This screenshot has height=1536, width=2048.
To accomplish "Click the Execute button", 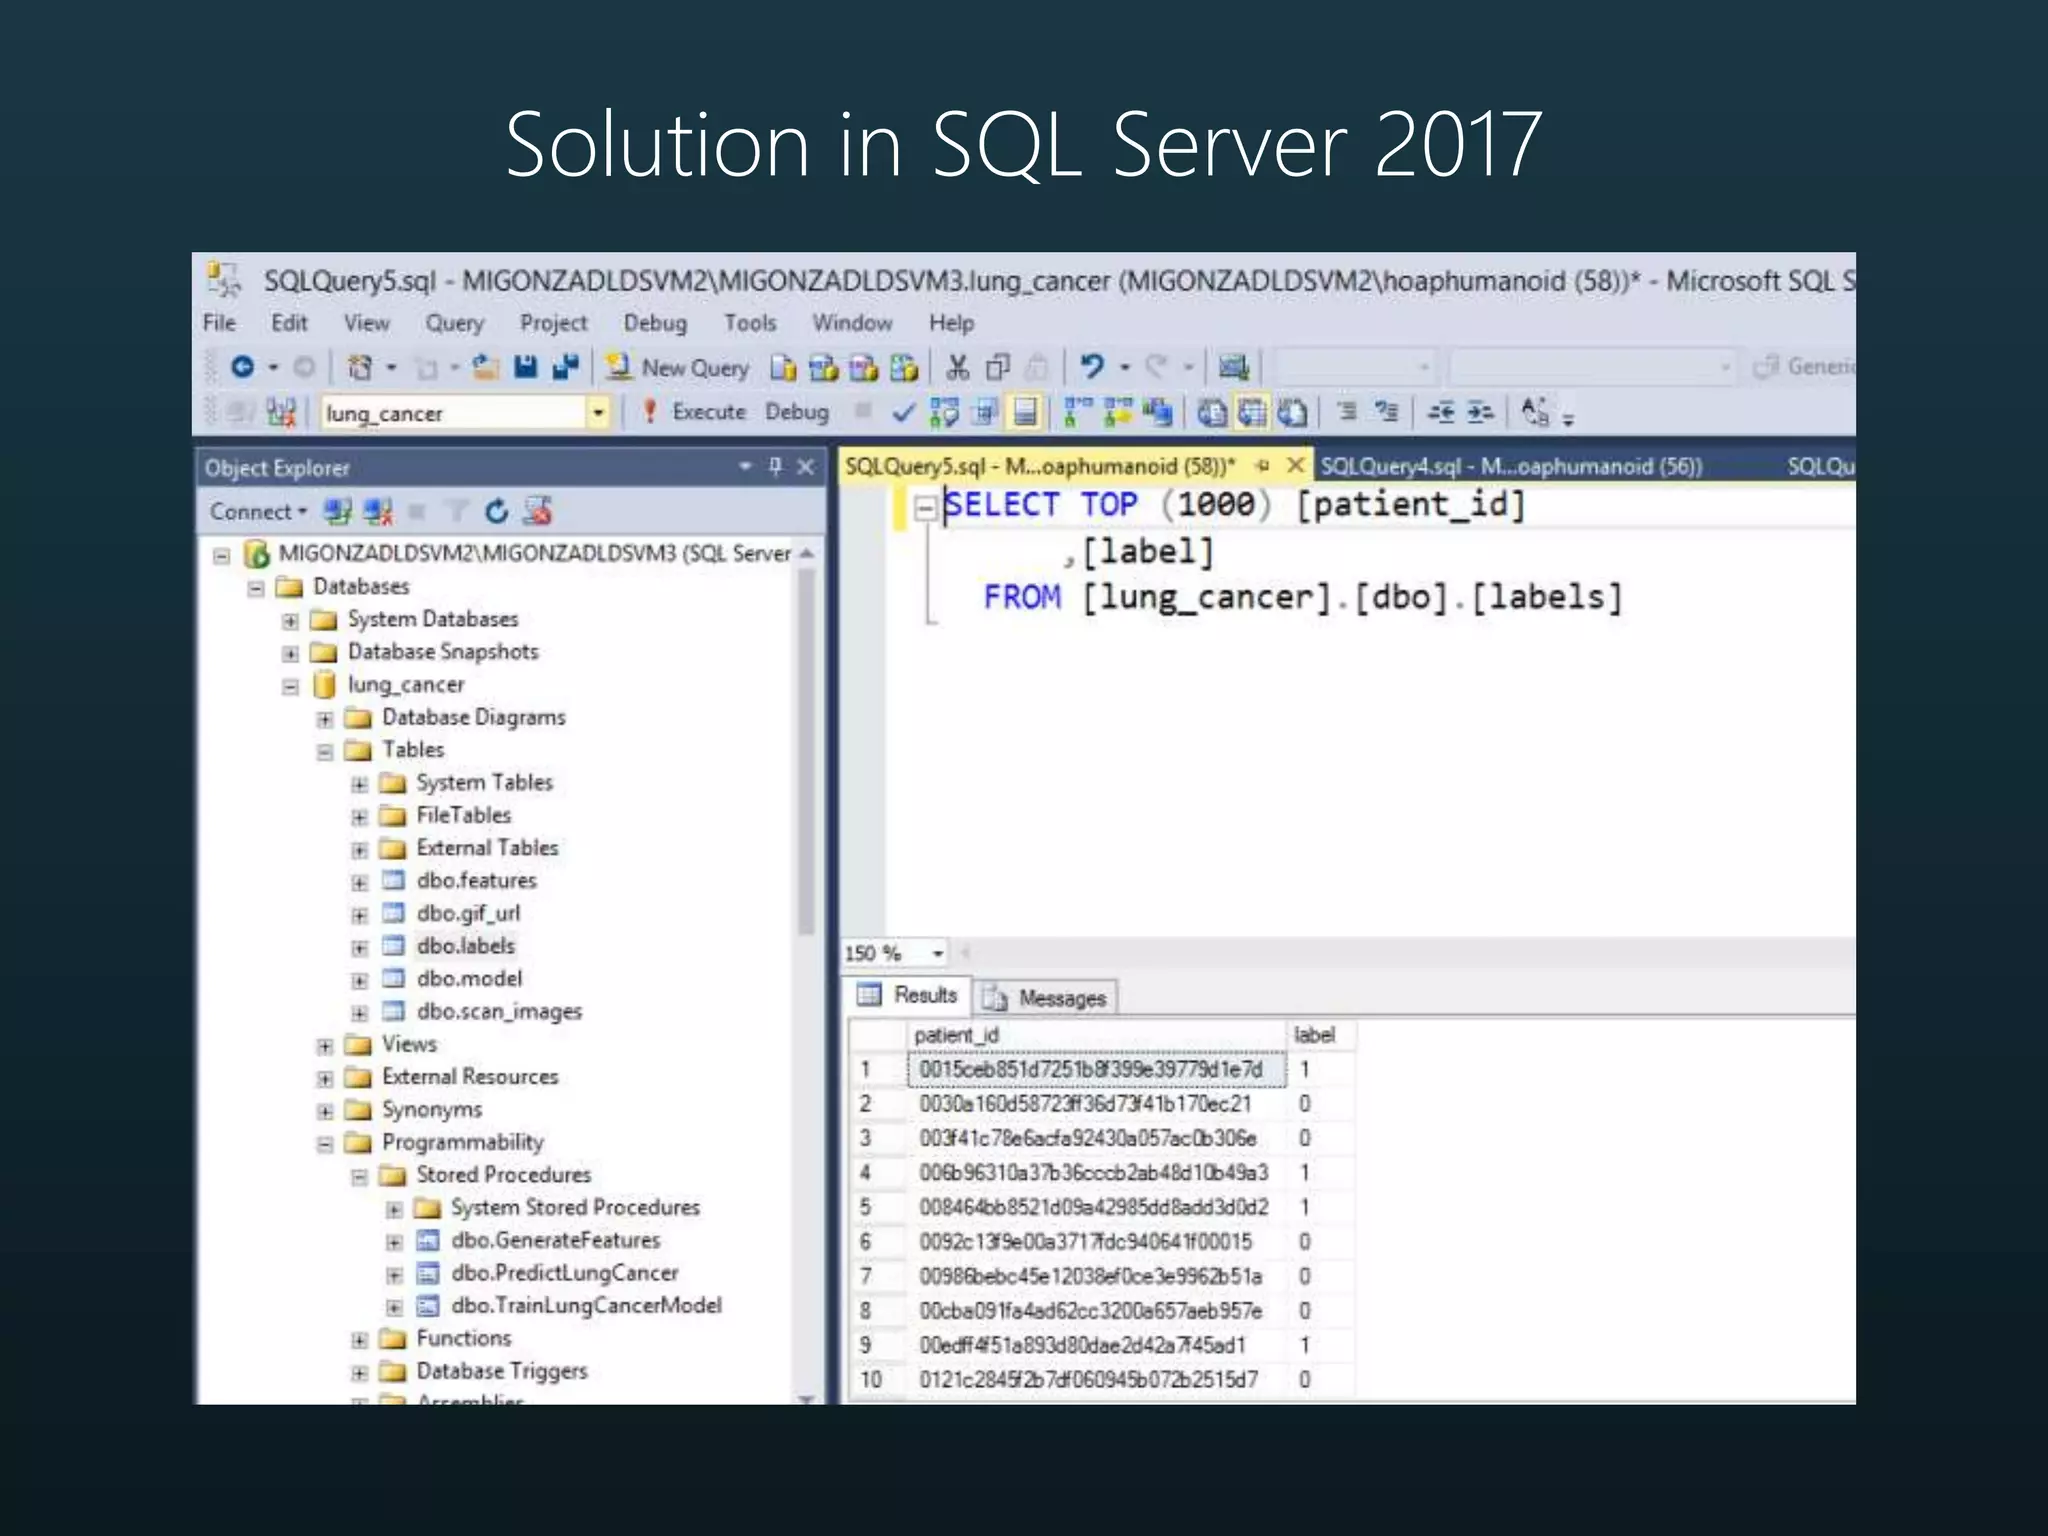I will click(694, 412).
